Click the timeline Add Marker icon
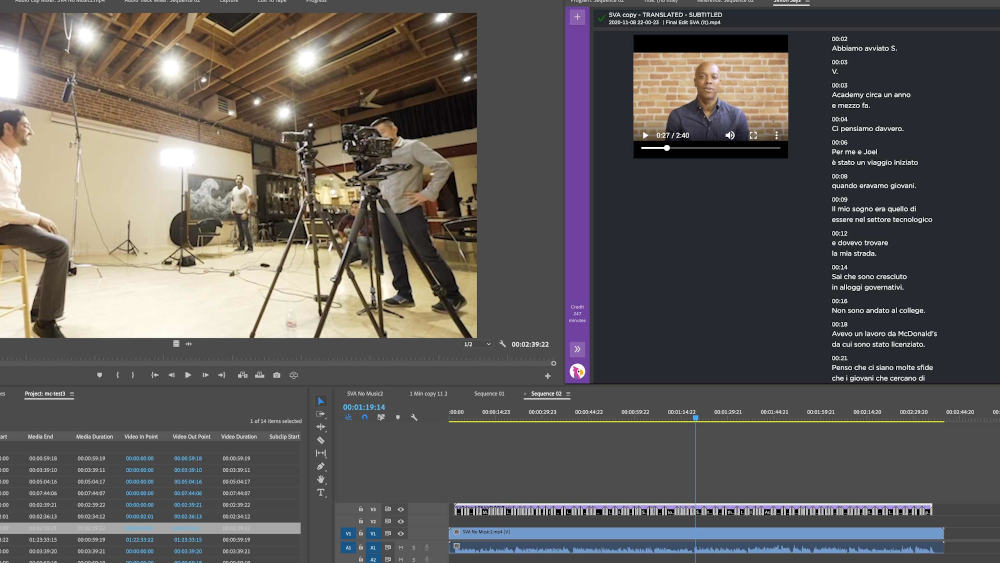 pyautogui.click(x=398, y=417)
